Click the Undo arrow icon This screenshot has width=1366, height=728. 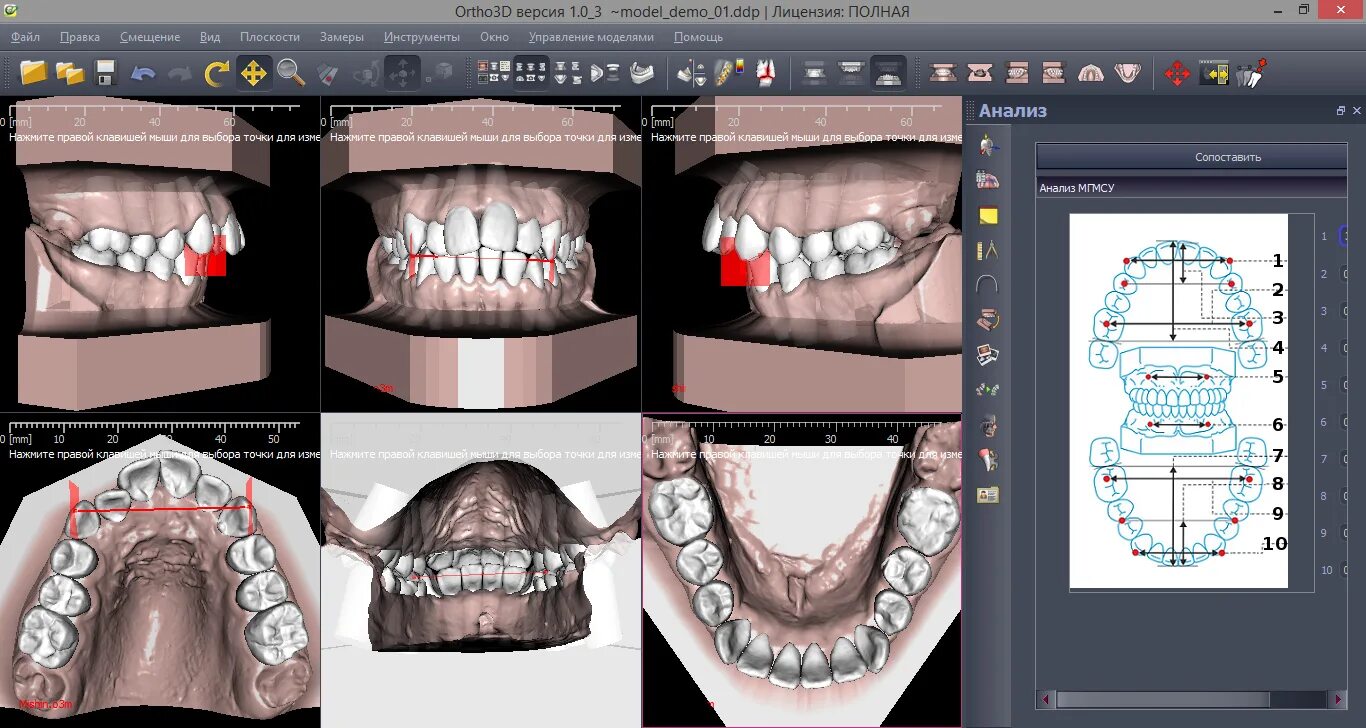point(143,72)
